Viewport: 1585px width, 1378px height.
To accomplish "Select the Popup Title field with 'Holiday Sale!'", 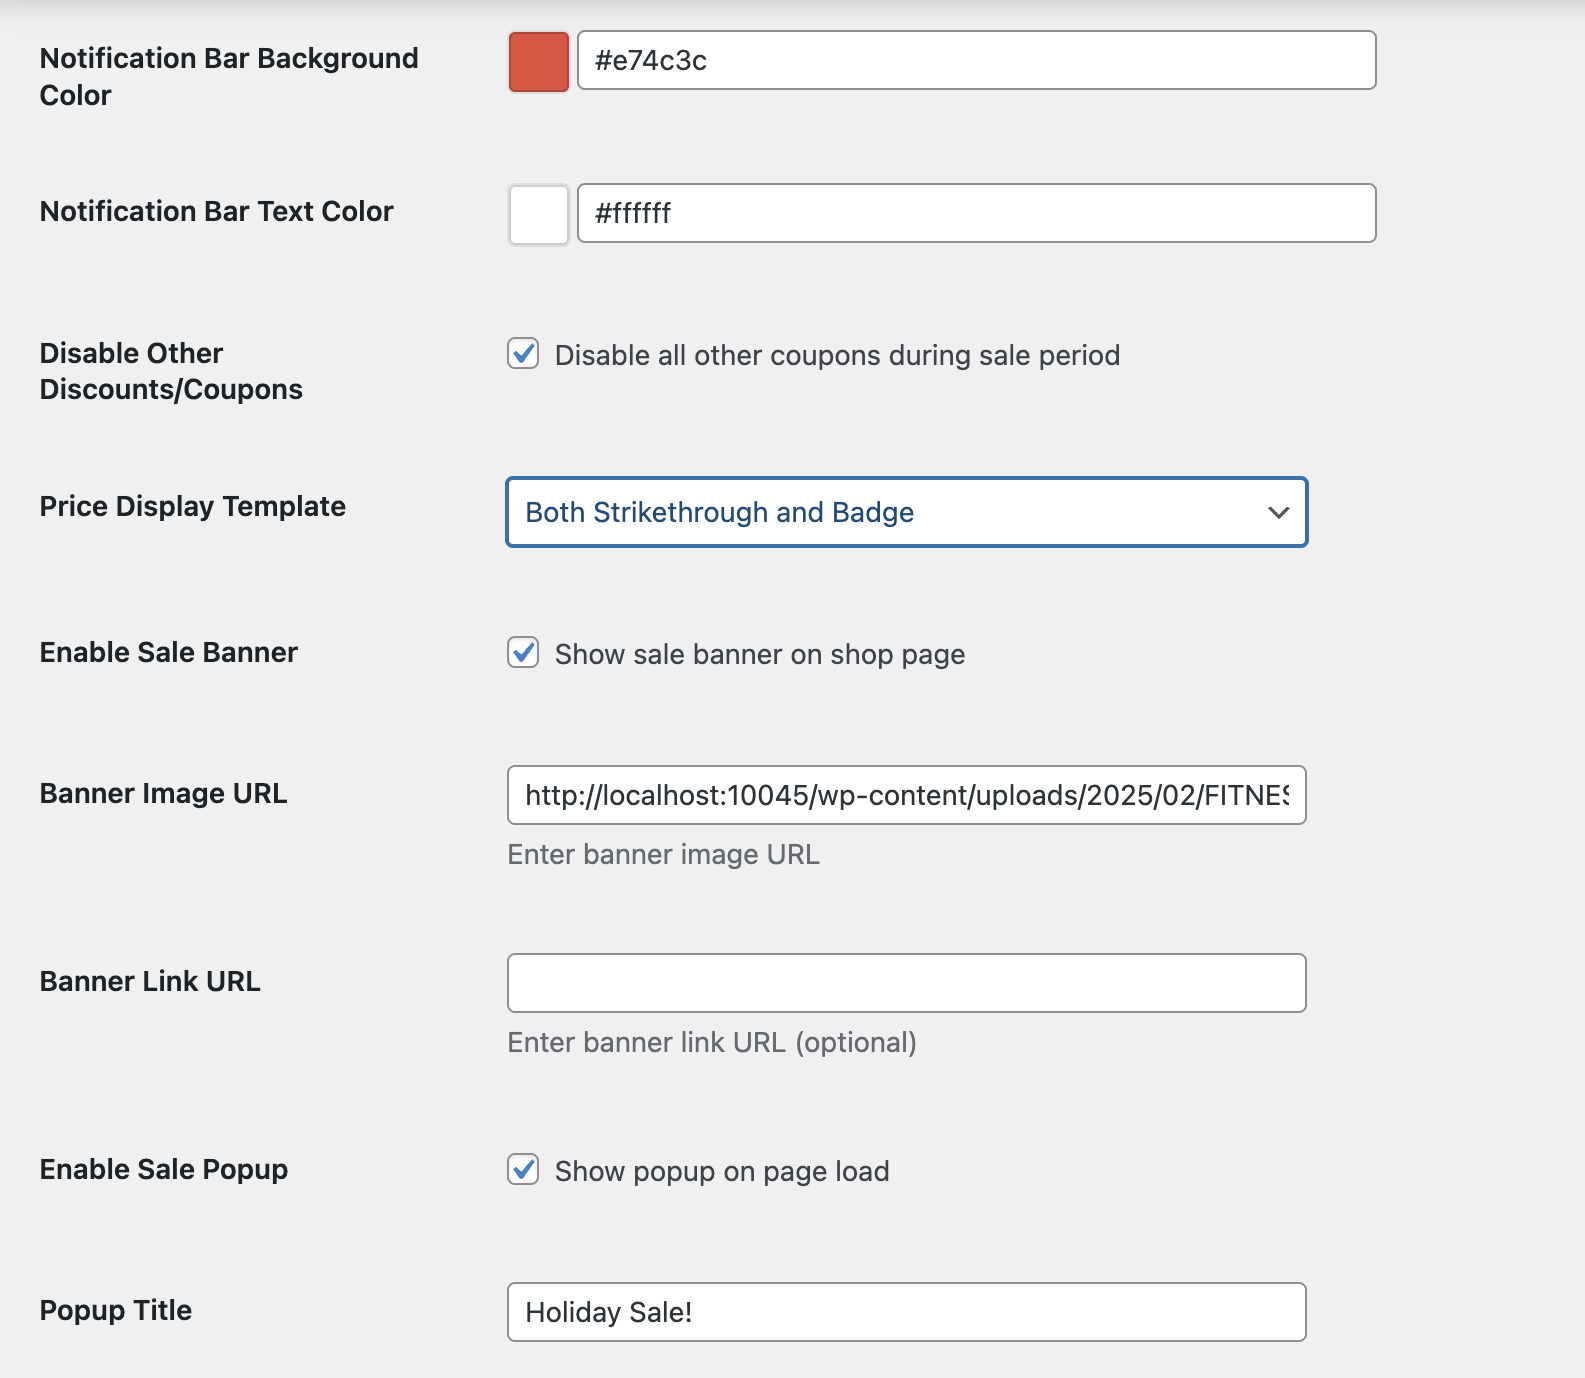I will tap(906, 1312).
